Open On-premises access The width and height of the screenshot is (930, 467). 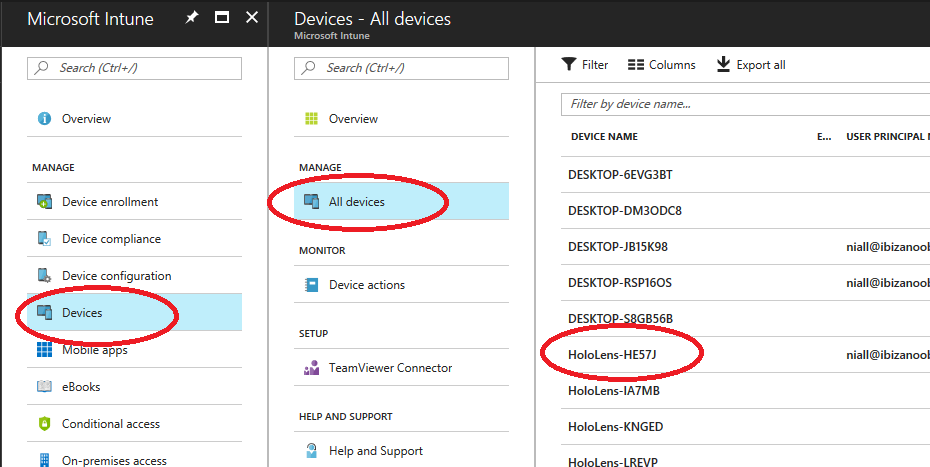[114, 460]
